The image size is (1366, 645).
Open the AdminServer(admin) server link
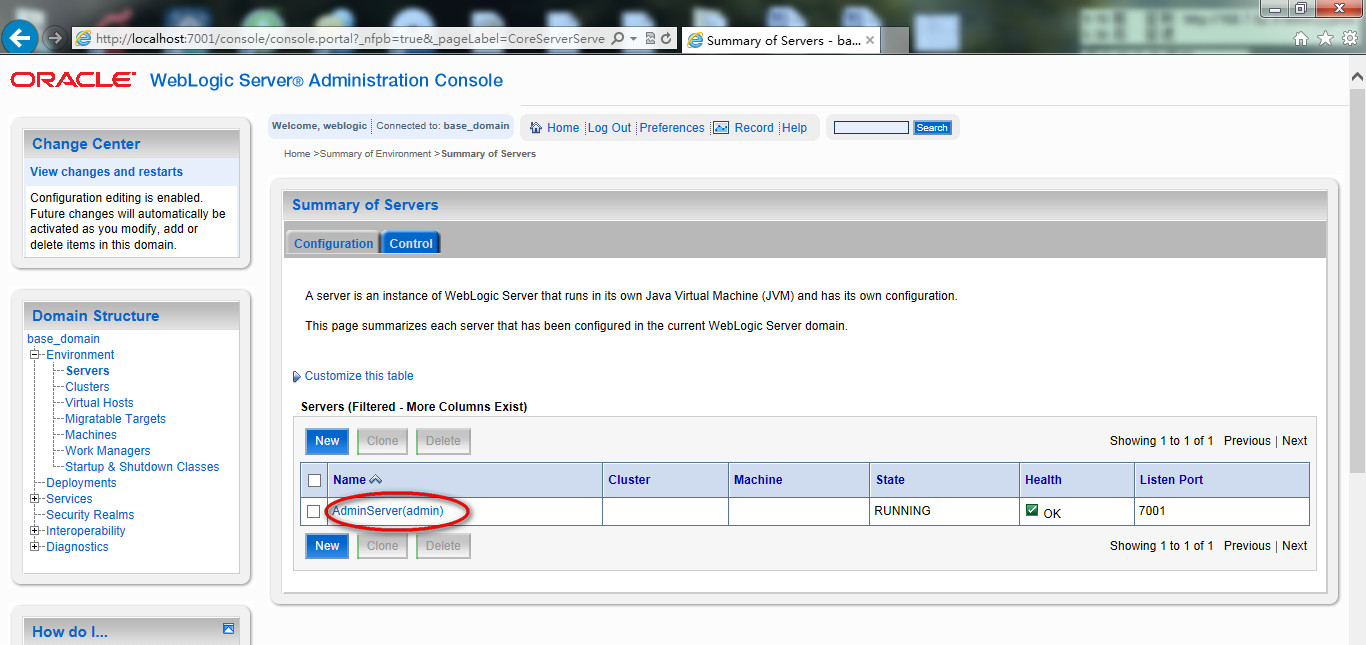(388, 511)
